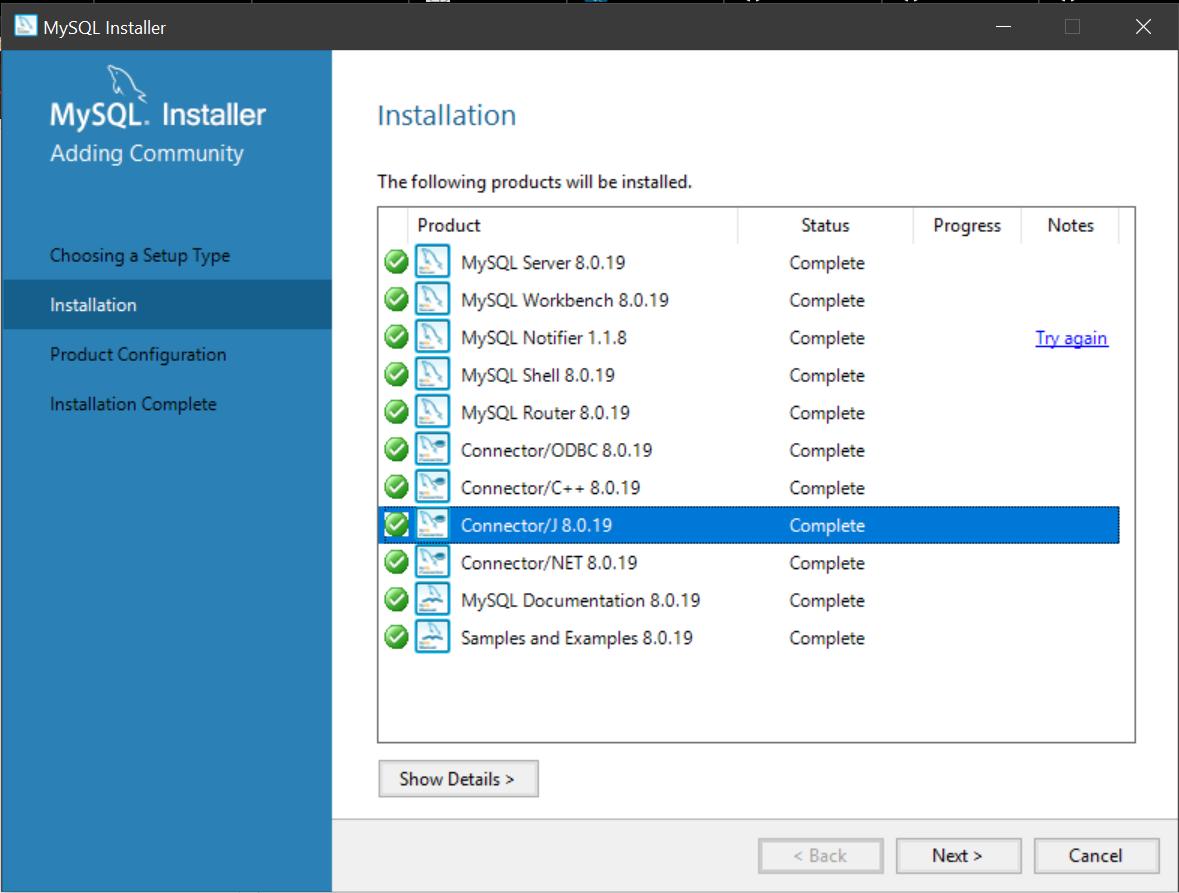Click the Connector/NET 8.0.19 product icon

coord(432,562)
